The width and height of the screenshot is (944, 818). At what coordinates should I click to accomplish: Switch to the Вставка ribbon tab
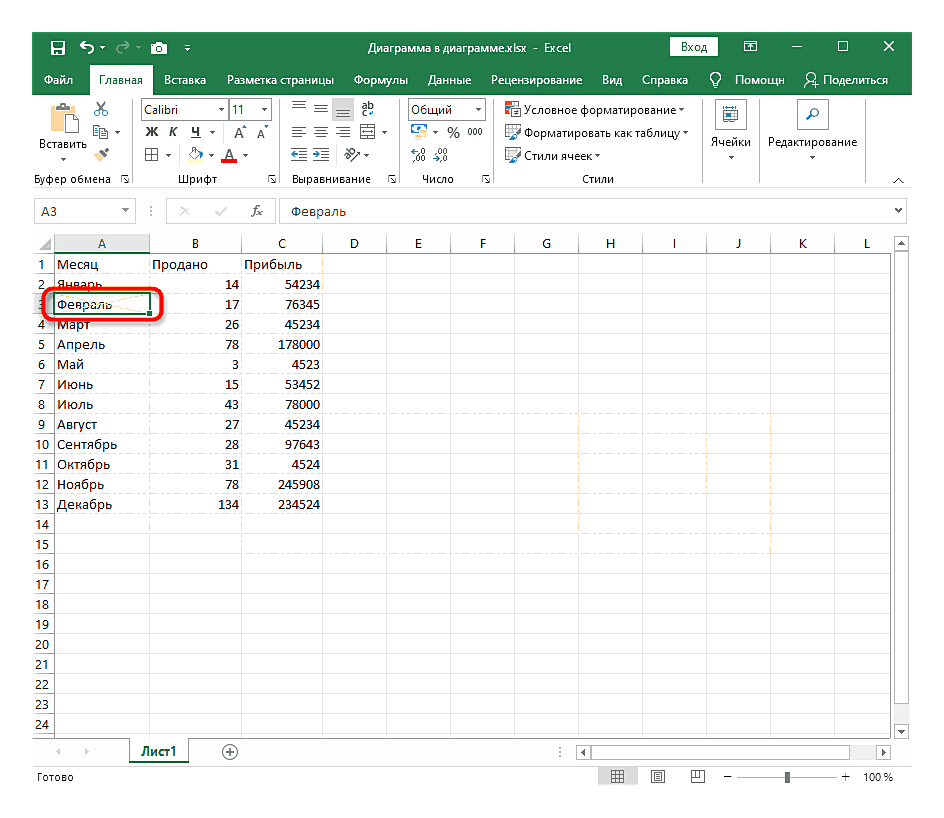click(x=185, y=80)
